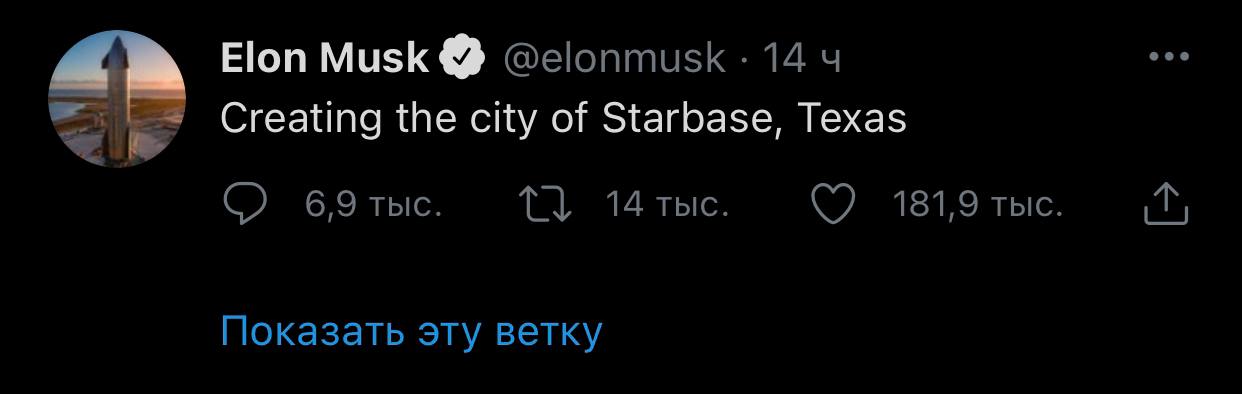Open the tweet text about Starbase
The image size is (1242, 394).
[563, 120]
